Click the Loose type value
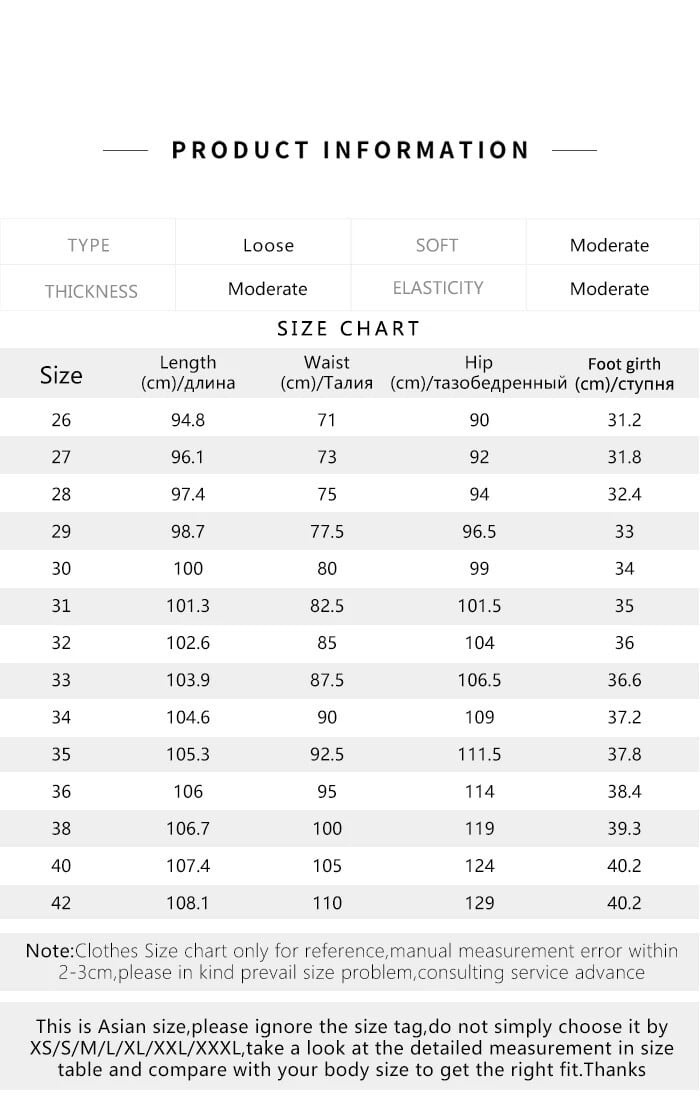The height and width of the screenshot is (1105, 700). click(x=268, y=245)
